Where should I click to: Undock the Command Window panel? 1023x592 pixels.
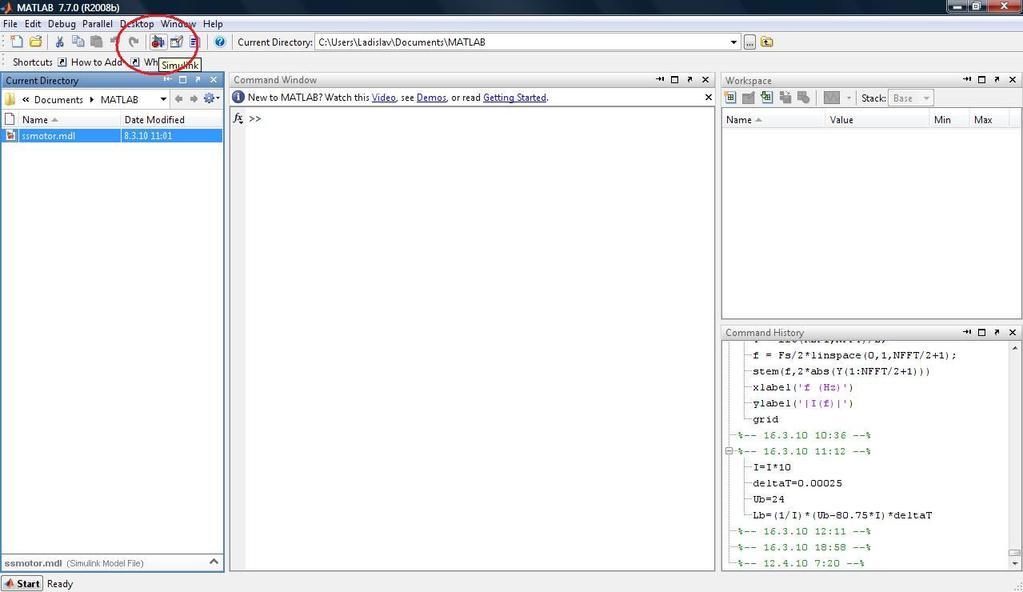(690, 80)
